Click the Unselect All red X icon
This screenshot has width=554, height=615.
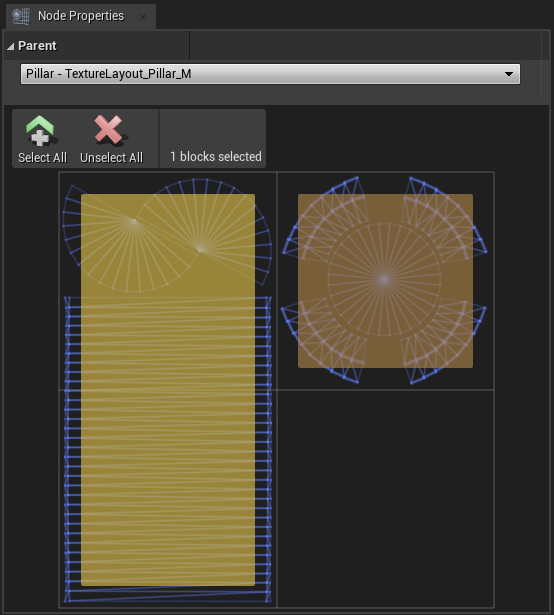[x=109, y=130]
